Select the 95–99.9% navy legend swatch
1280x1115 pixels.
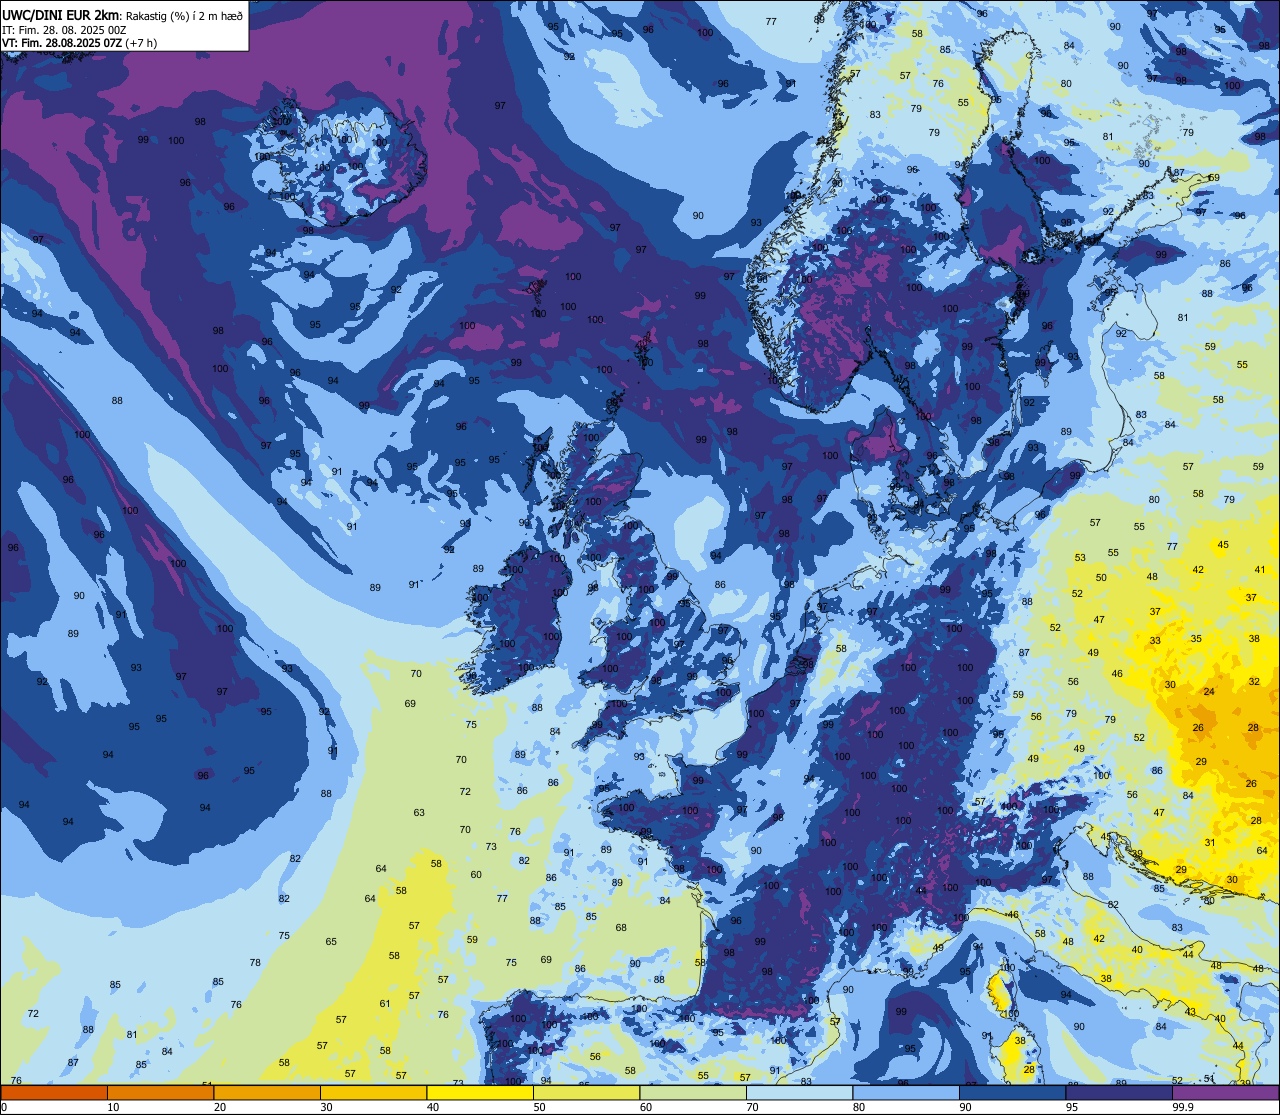pyautogui.click(x=1119, y=1092)
